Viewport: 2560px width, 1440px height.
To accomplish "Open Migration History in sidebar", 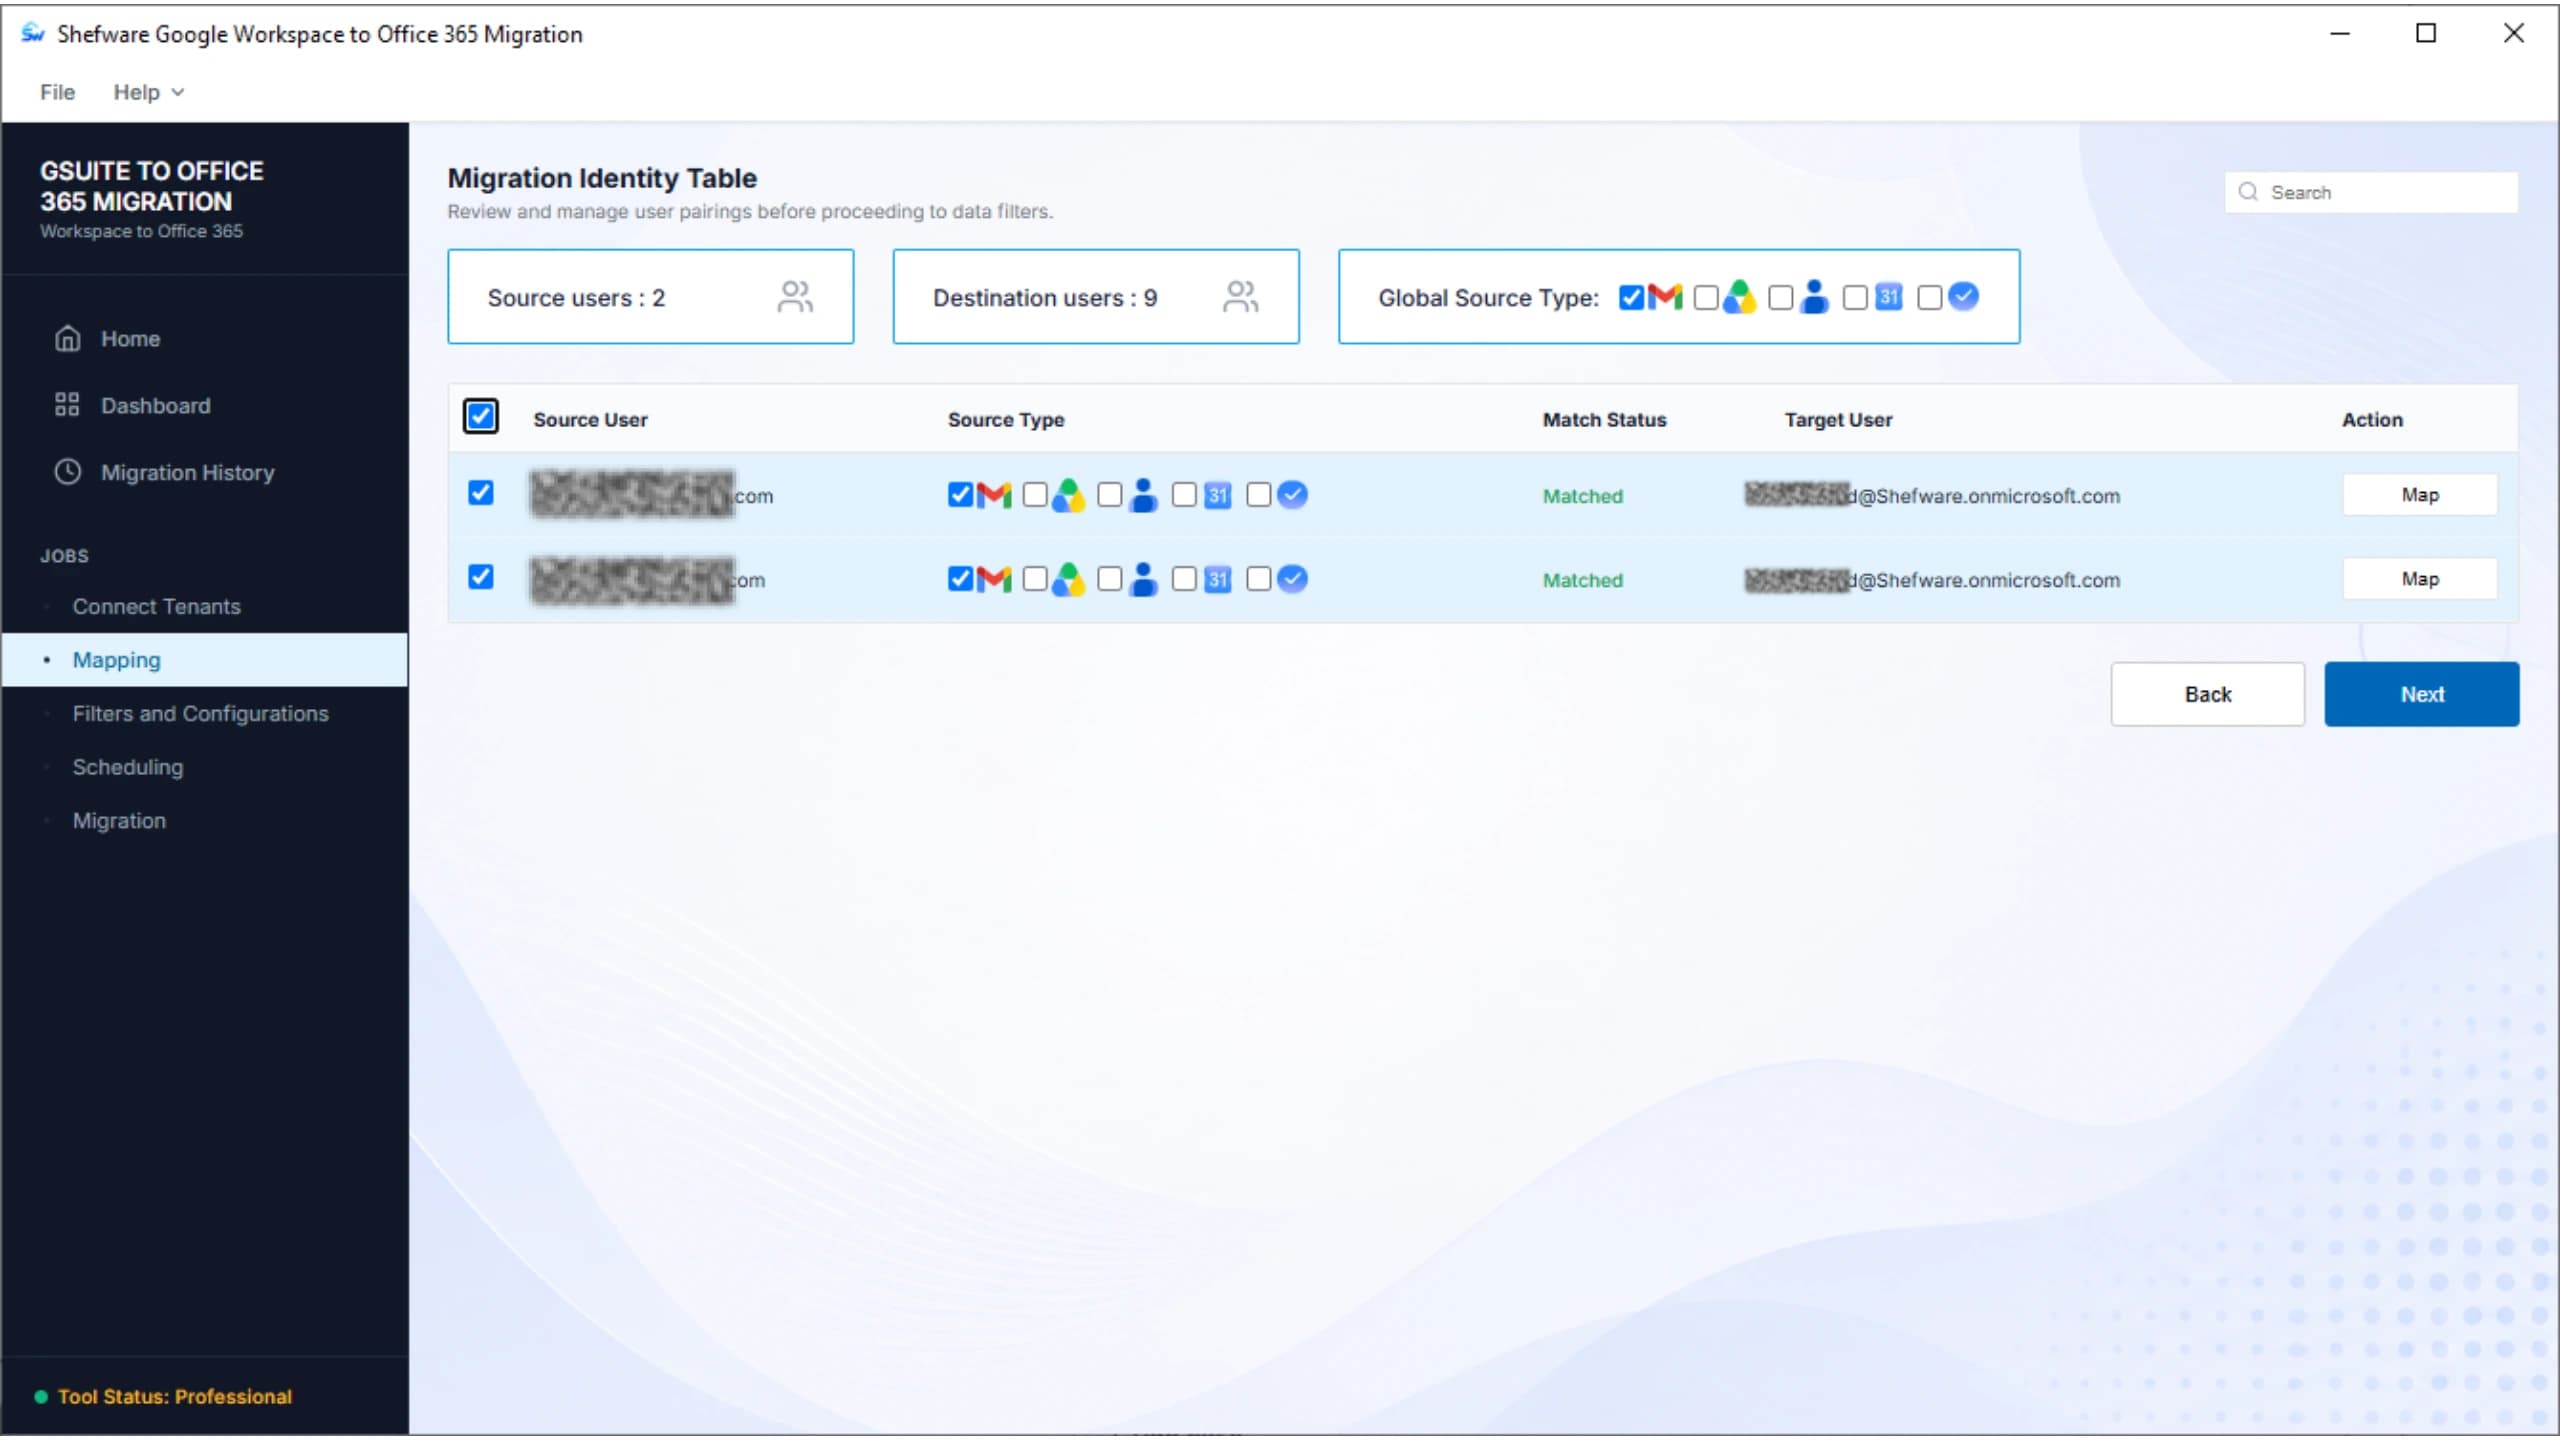I will (187, 472).
